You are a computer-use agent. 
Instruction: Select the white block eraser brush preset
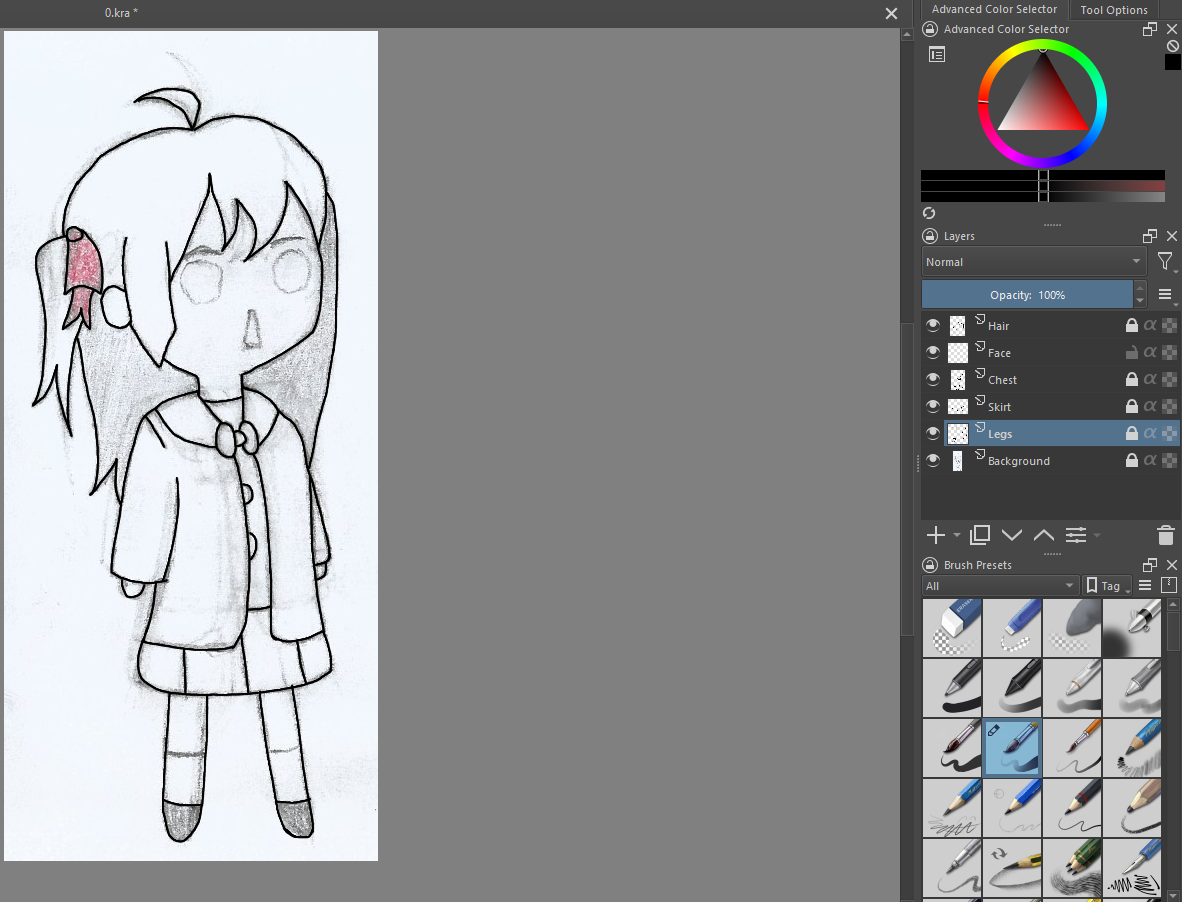[952, 628]
